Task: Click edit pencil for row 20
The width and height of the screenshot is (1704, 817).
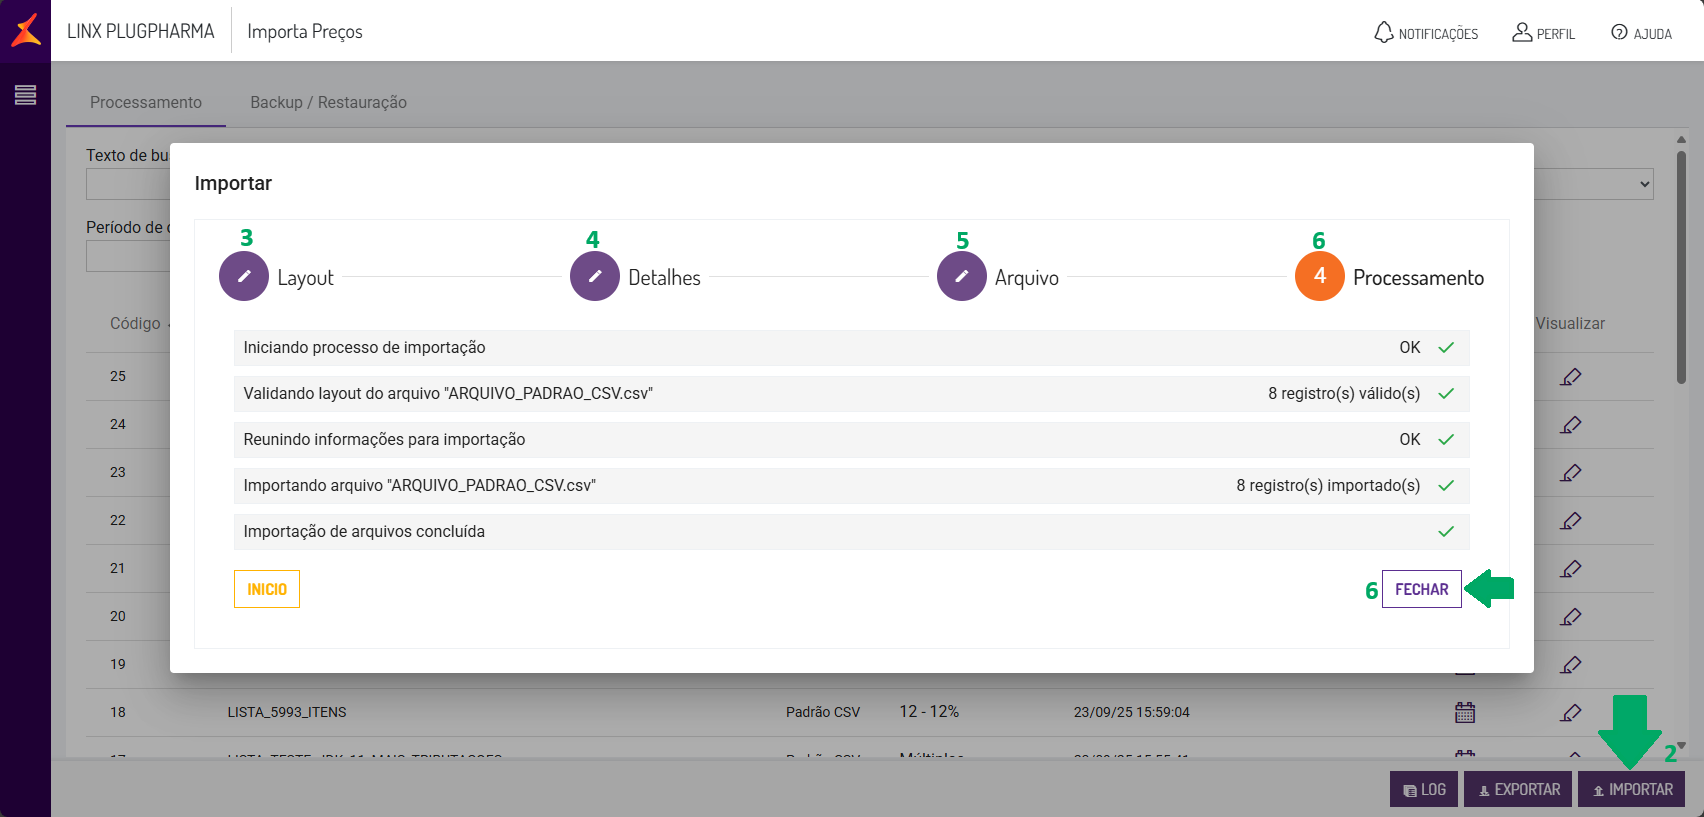Action: click(1571, 617)
